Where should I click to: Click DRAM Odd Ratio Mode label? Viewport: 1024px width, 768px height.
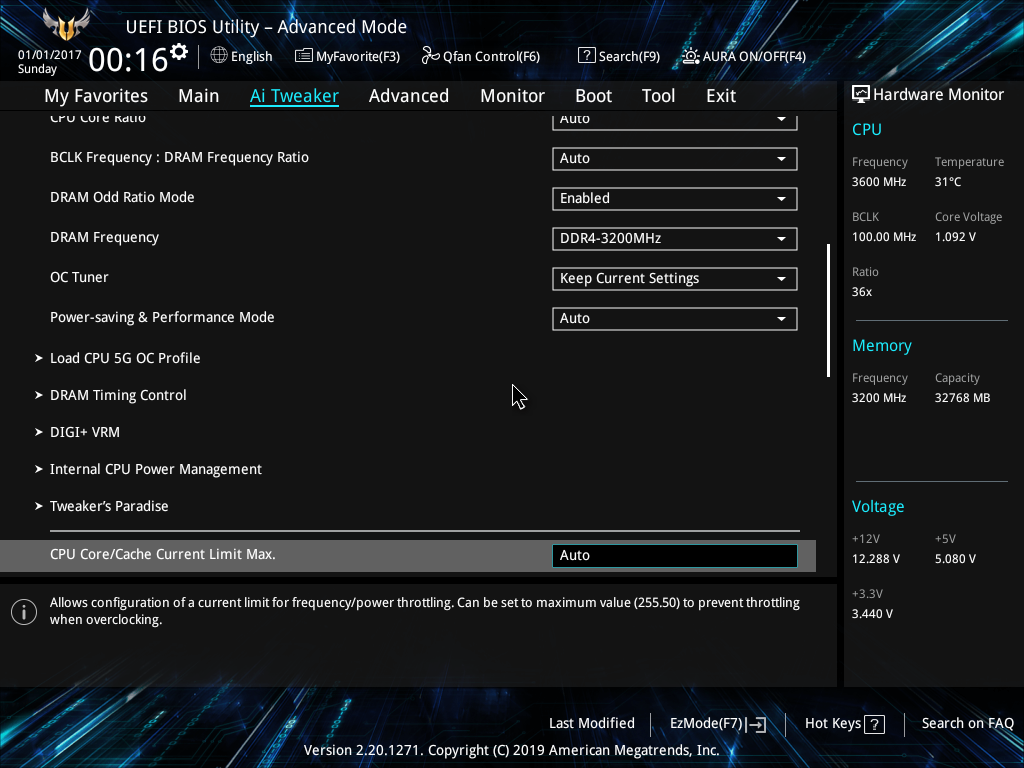(122, 197)
